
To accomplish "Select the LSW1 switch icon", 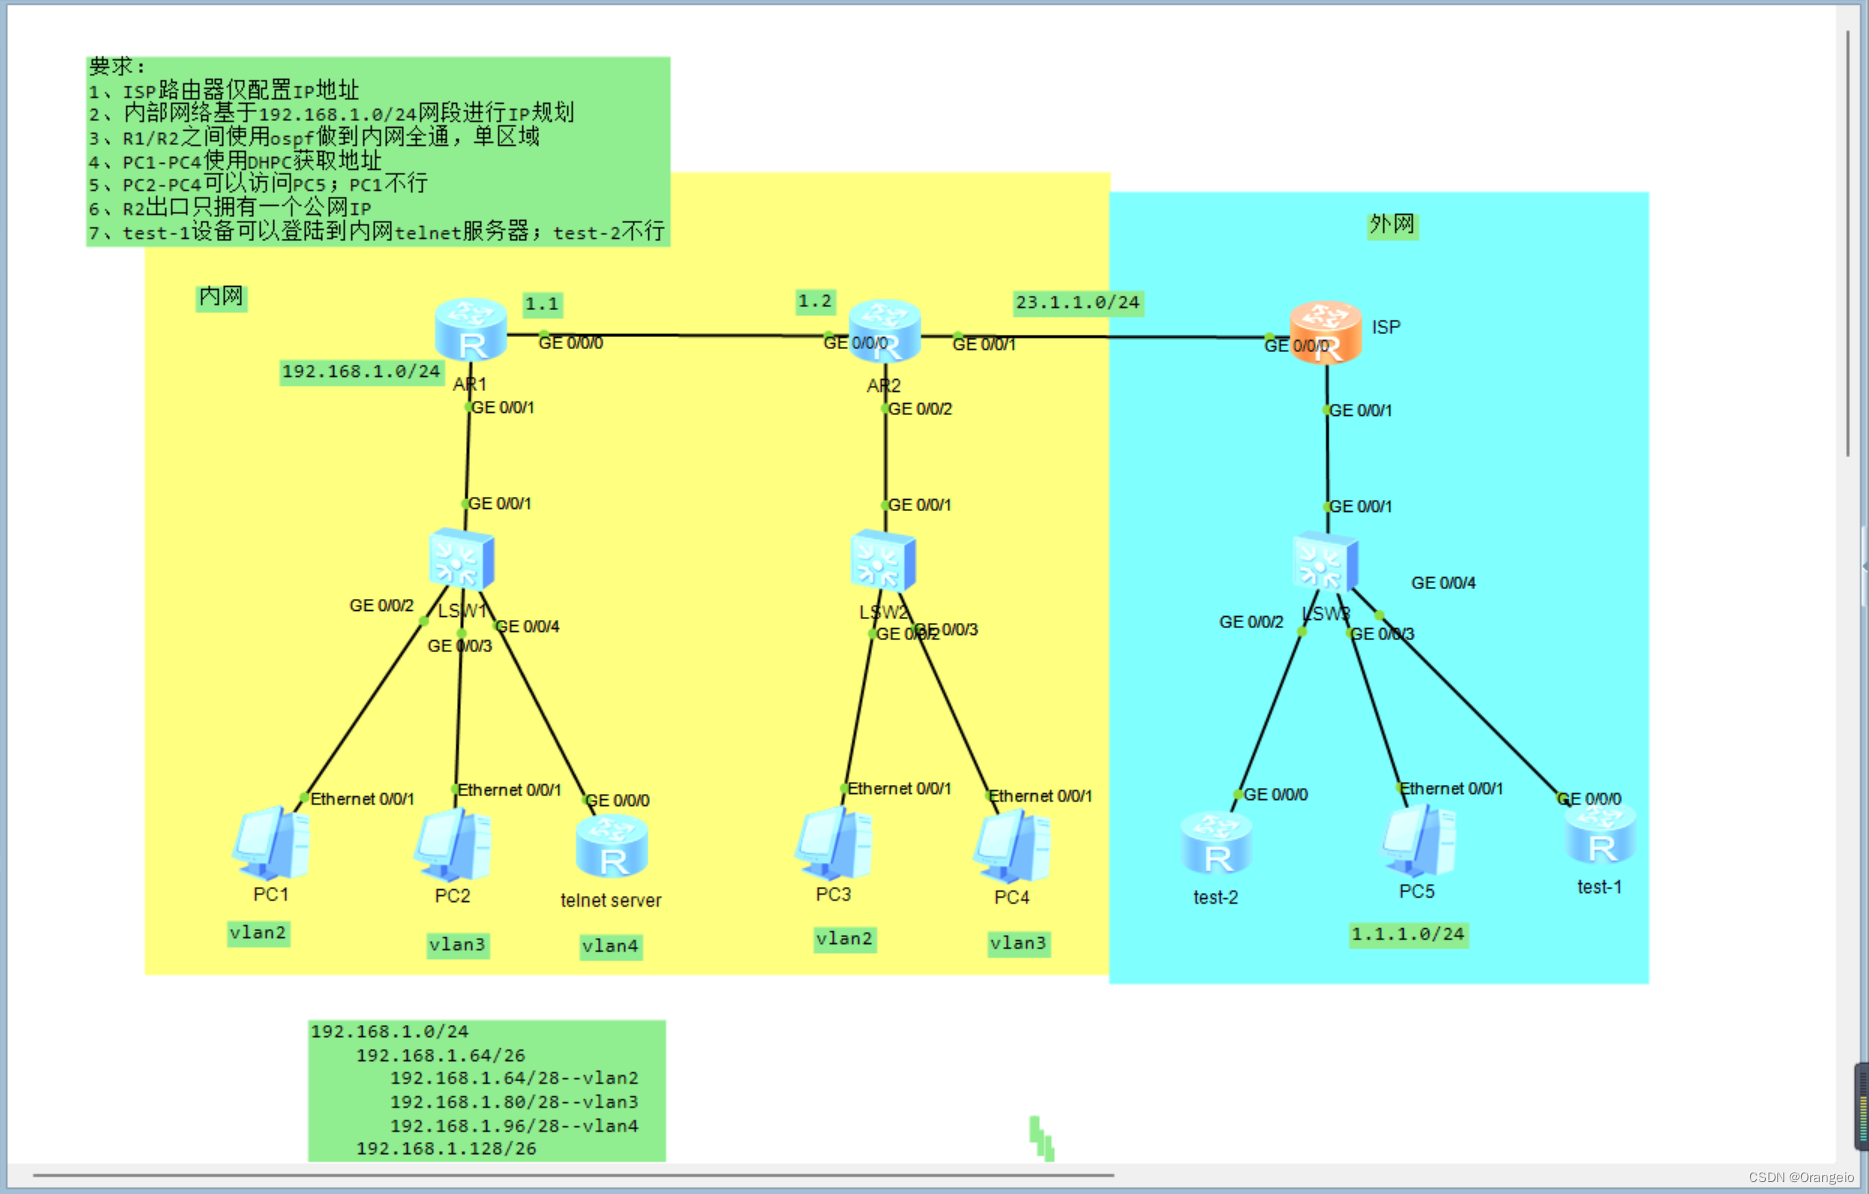I will 461,560.
